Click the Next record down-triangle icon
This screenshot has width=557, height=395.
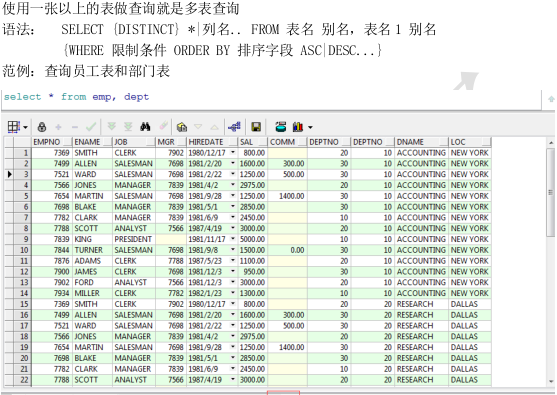198,126
